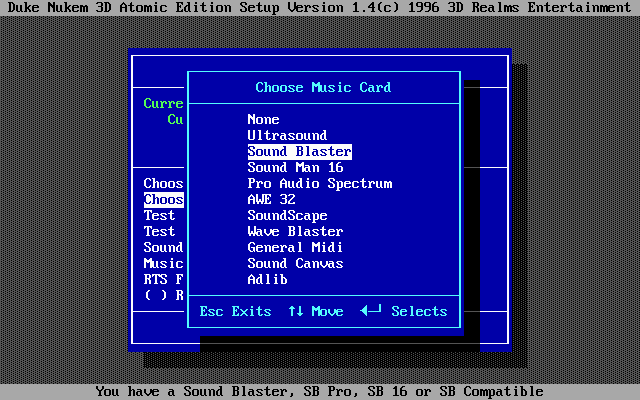Screen dimensions: 640x400
Task: Choose Ultrasound as the music card
Action: [x=287, y=136]
